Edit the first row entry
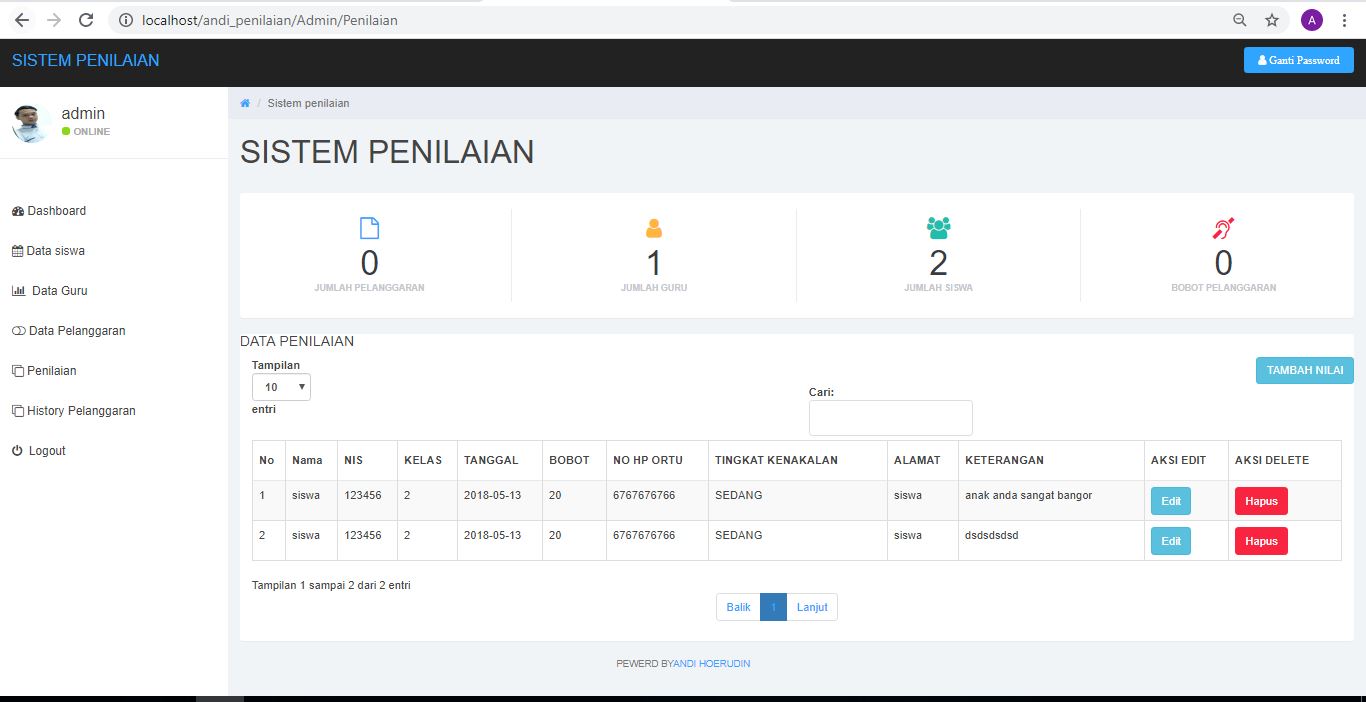Image resolution: width=1366 pixels, height=702 pixels. click(x=1170, y=501)
